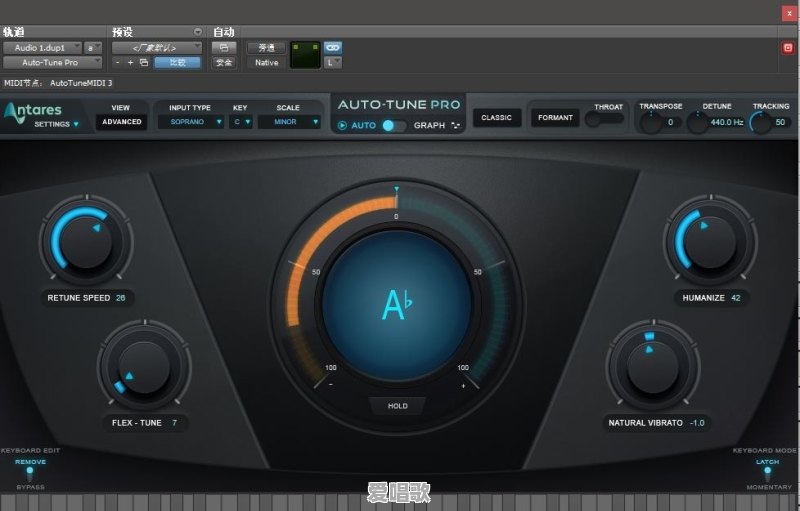Image resolution: width=800 pixels, height=511 pixels.
Task: Click the Flex-Tune knob
Action: click(x=144, y=366)
